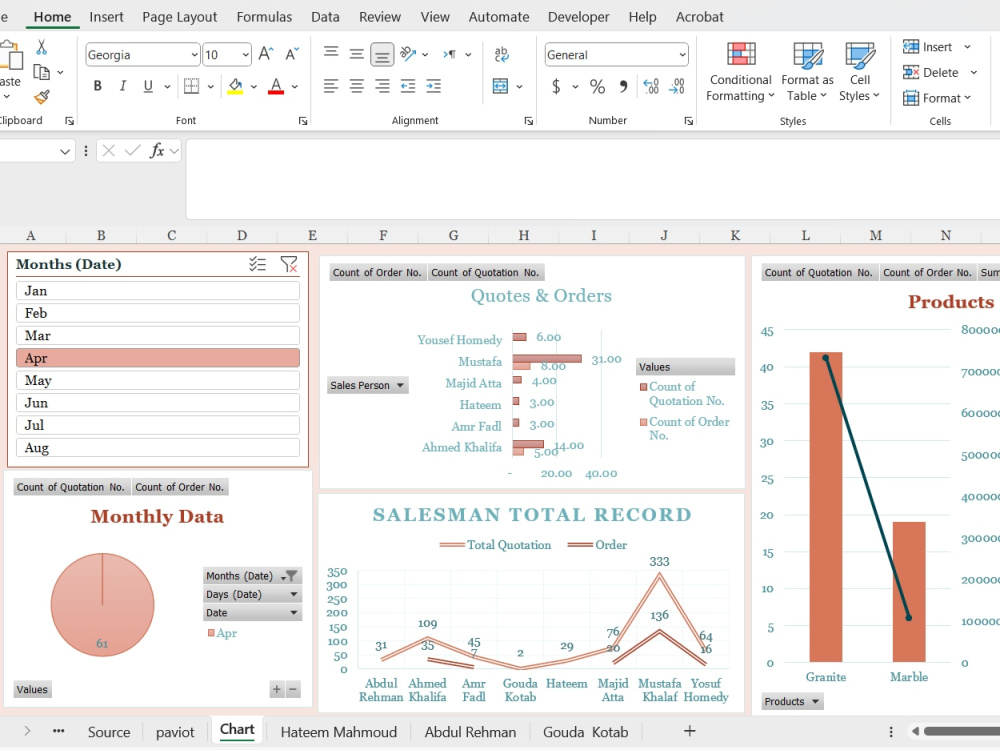Click Increase Font Size icon

point(266,54)
